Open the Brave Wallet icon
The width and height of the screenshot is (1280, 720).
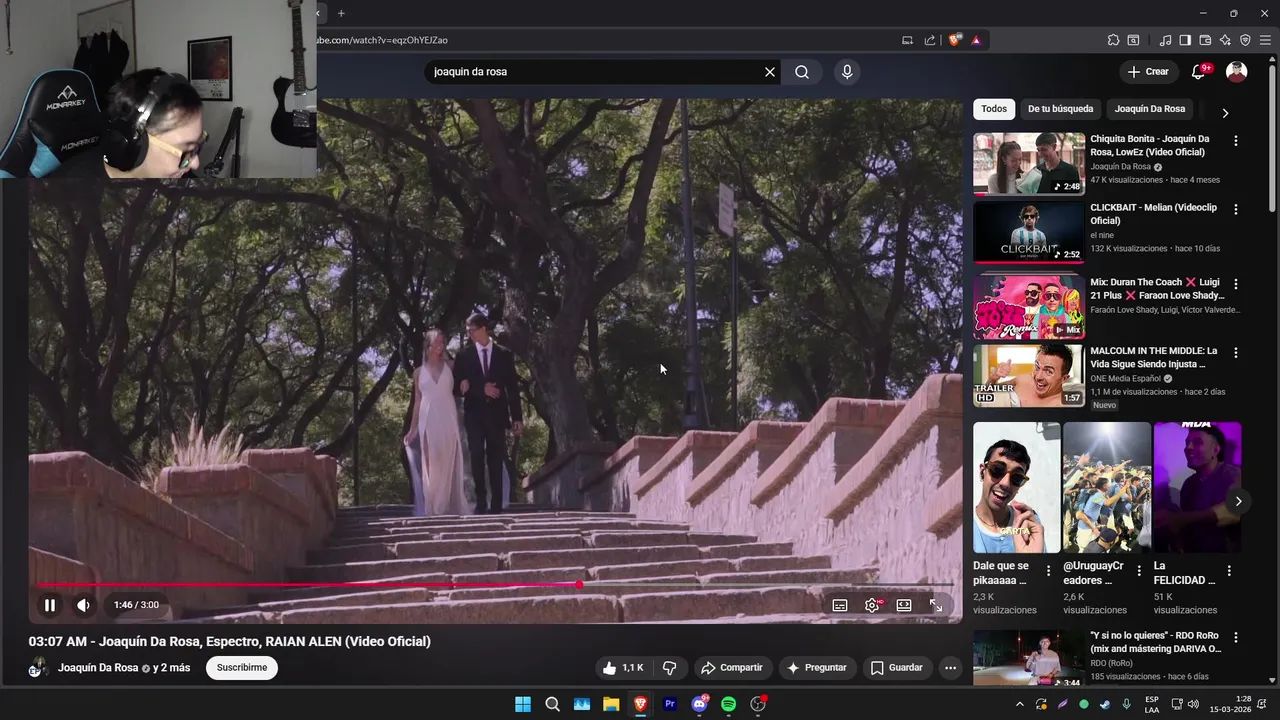pyautogui.click(x=1205, y=40)
